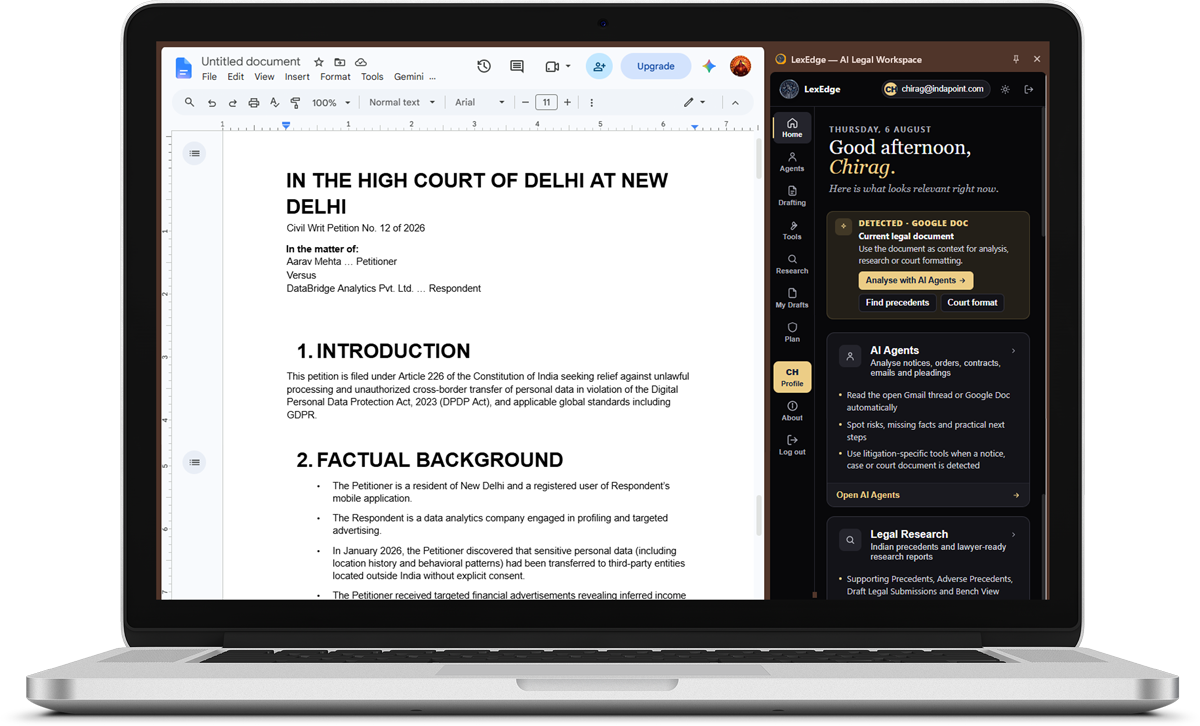Image resolution: width=1200 pixels, height=726 pixels.
Task: Click the left indent marker on ruler
Action: click(x=286, y=126)
